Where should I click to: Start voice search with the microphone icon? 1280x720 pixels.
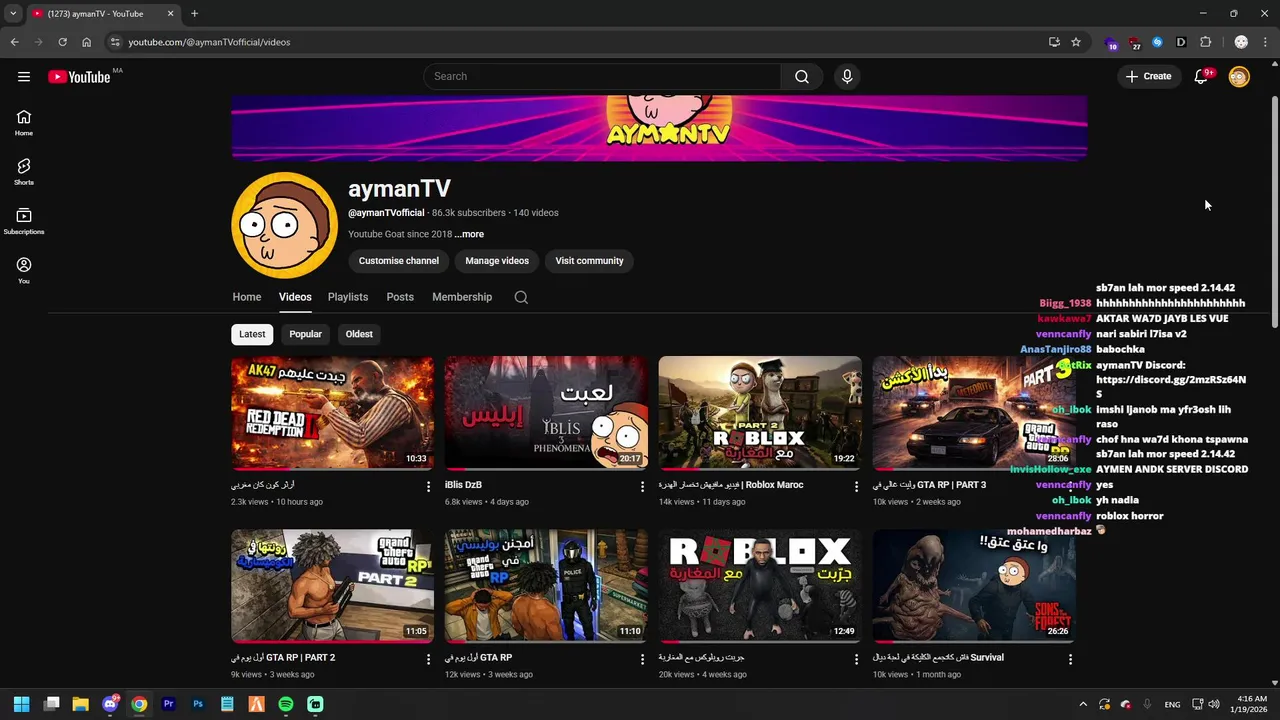coord(847,76)
